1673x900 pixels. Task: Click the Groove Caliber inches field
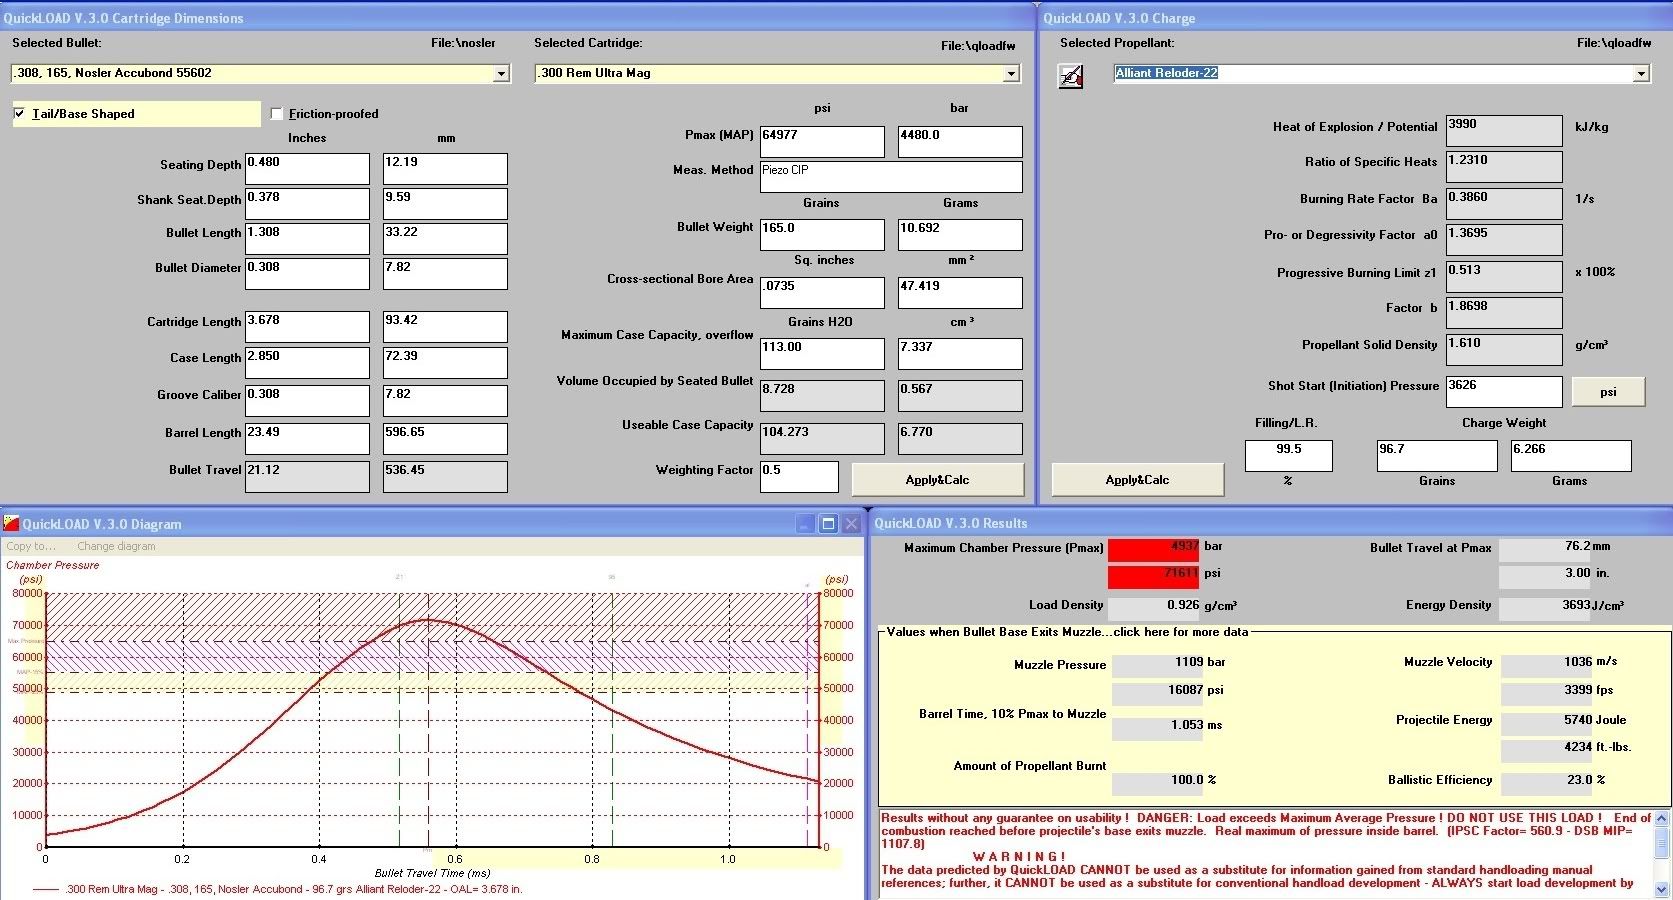[x=307, y=401]
